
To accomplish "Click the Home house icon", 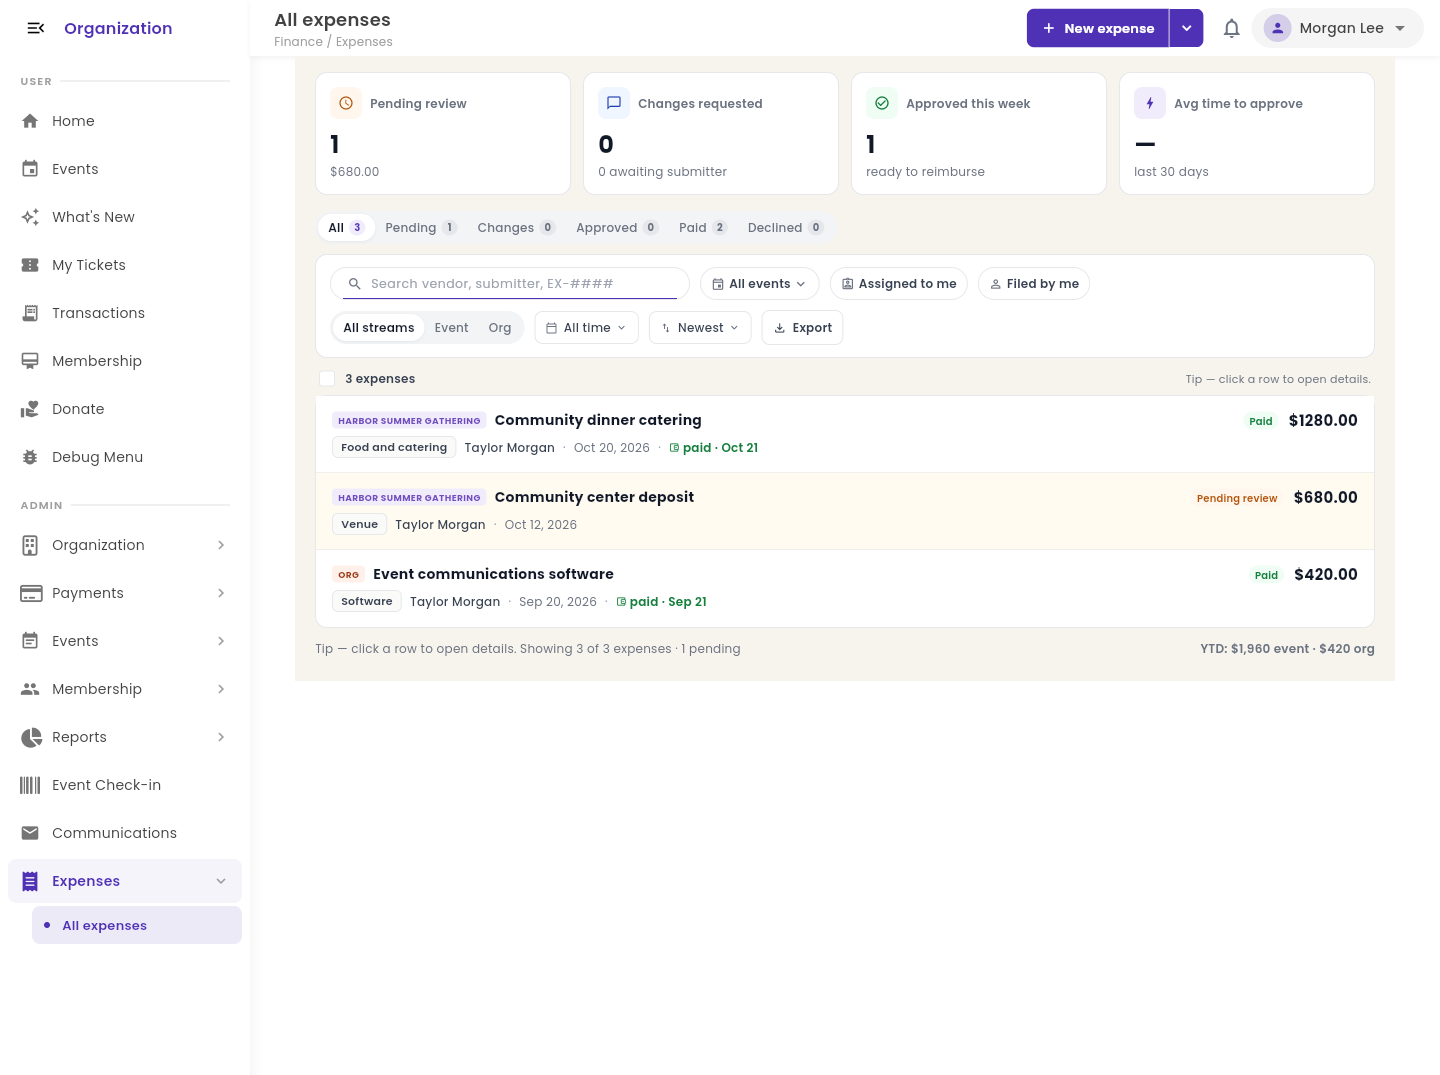I will click(x=30, y=121).
